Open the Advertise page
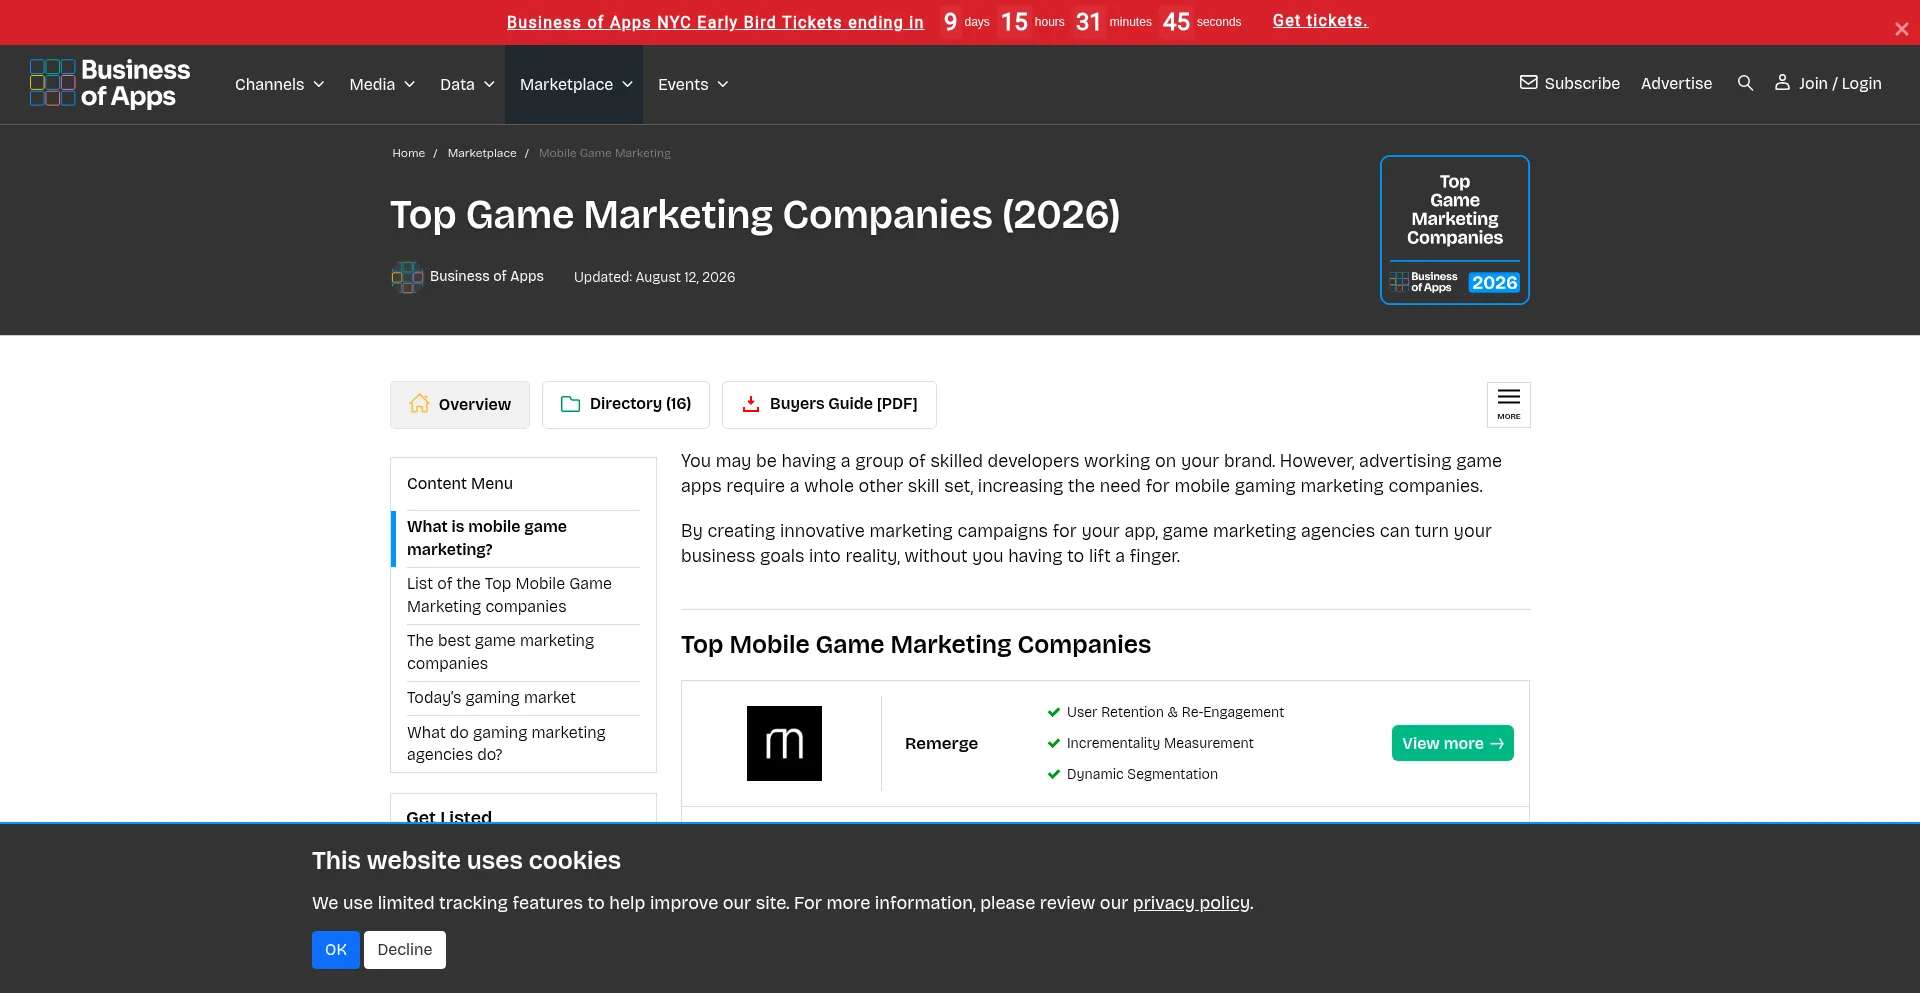This screenshot has height=993, width=1920. point(1676,83)
